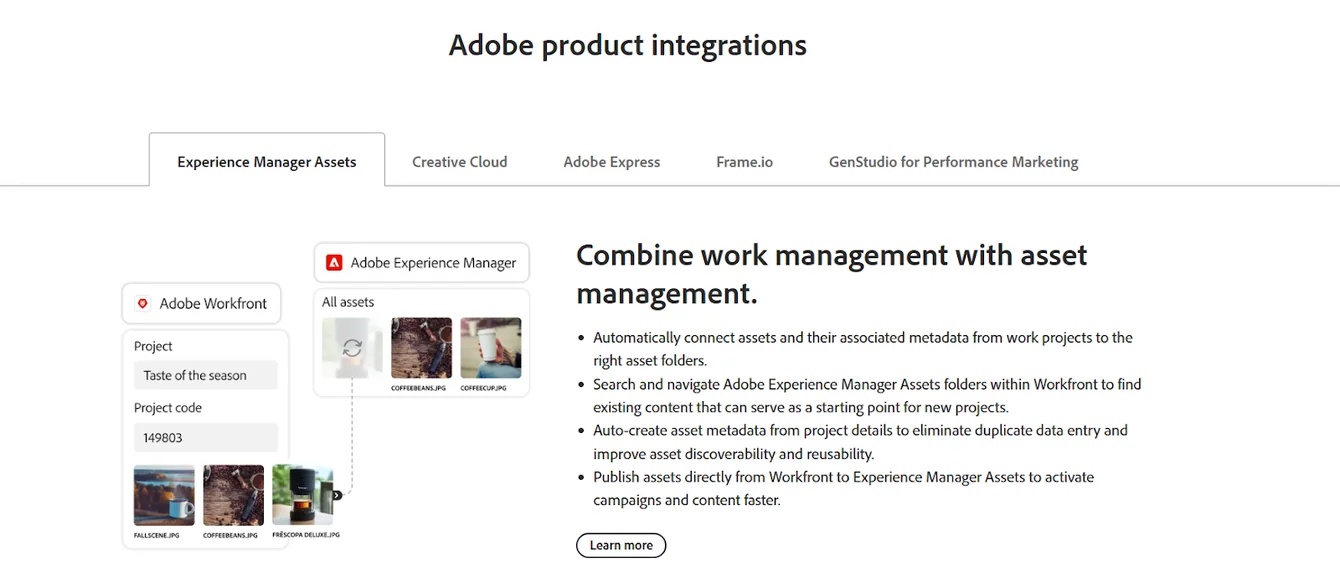Click bullet starting Auto-create asset metadata

point(860,442)
